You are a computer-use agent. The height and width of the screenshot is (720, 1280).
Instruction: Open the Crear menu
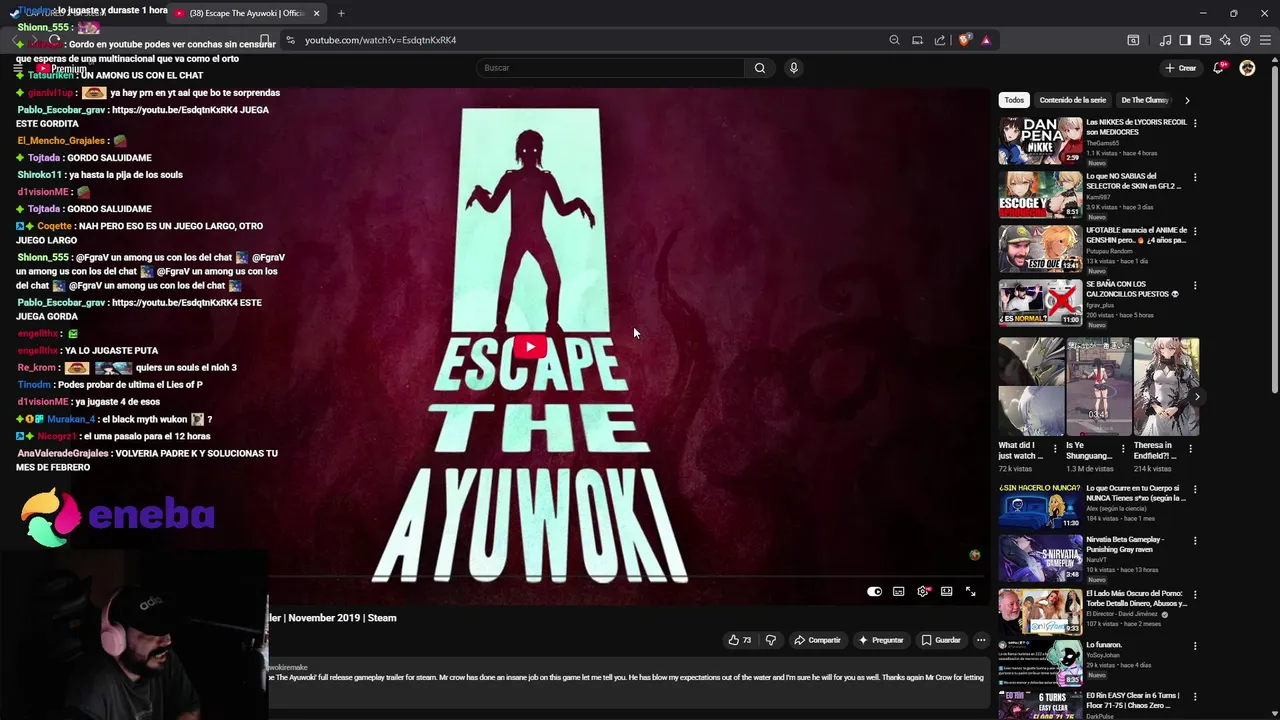[1180, 68]
